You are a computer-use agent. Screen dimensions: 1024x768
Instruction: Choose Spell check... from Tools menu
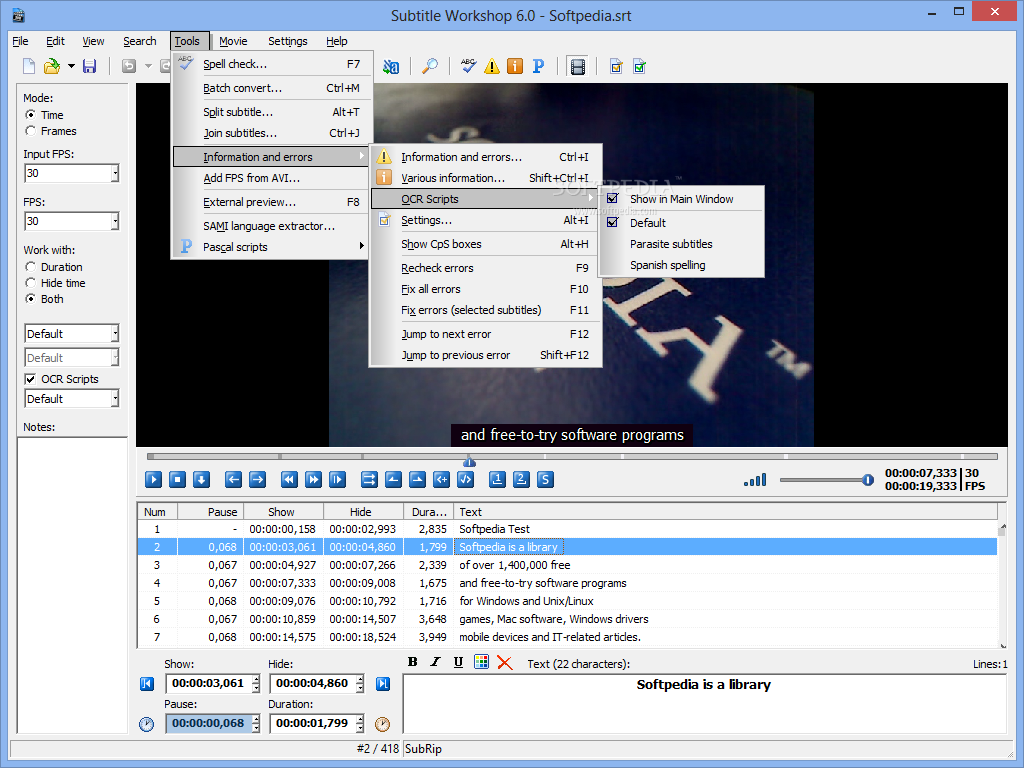pyautogui.click(x=272, y=64)
